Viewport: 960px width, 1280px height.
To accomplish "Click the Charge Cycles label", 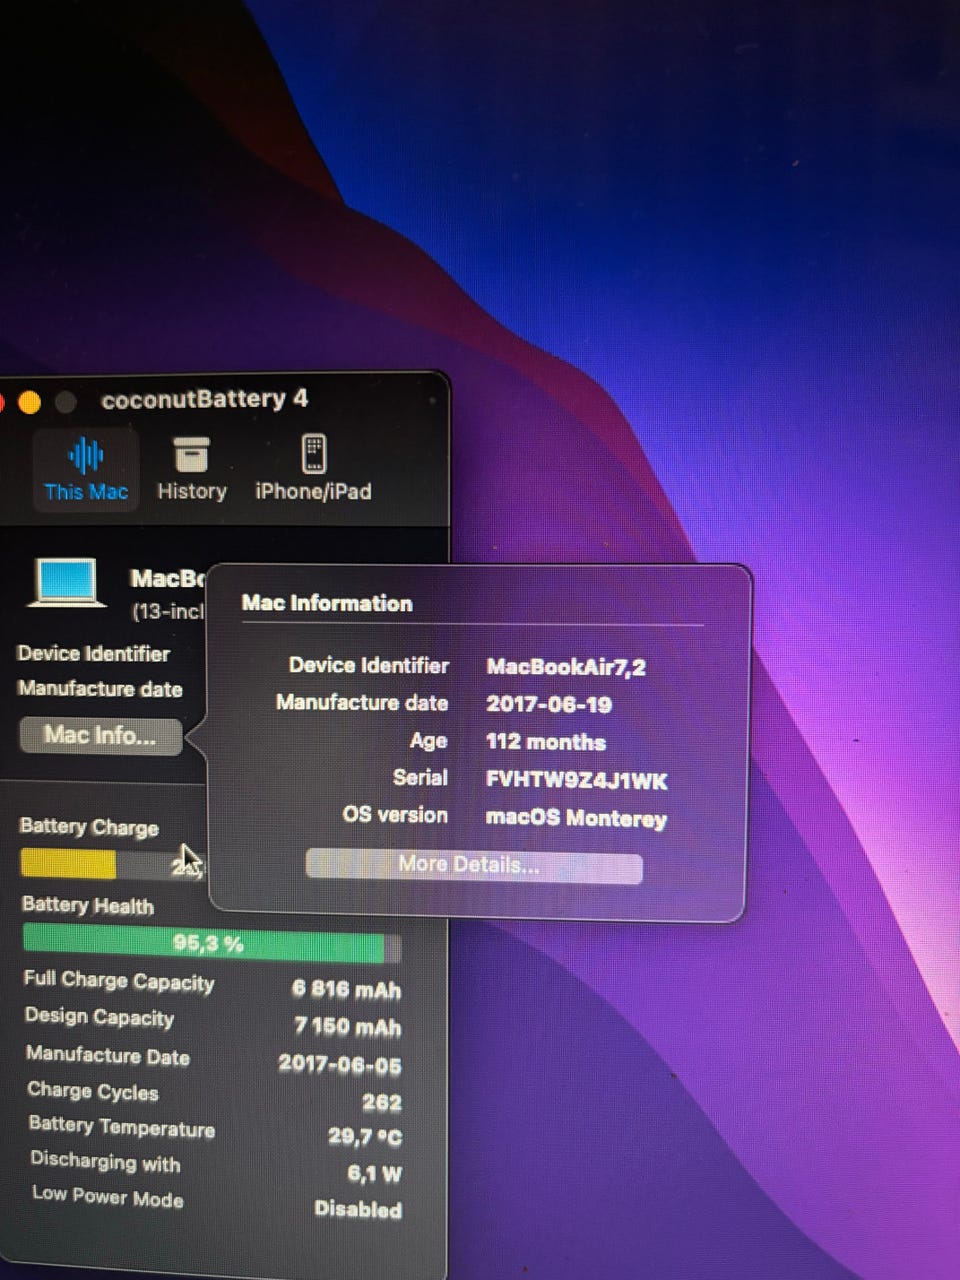I will coord(93,1091).
